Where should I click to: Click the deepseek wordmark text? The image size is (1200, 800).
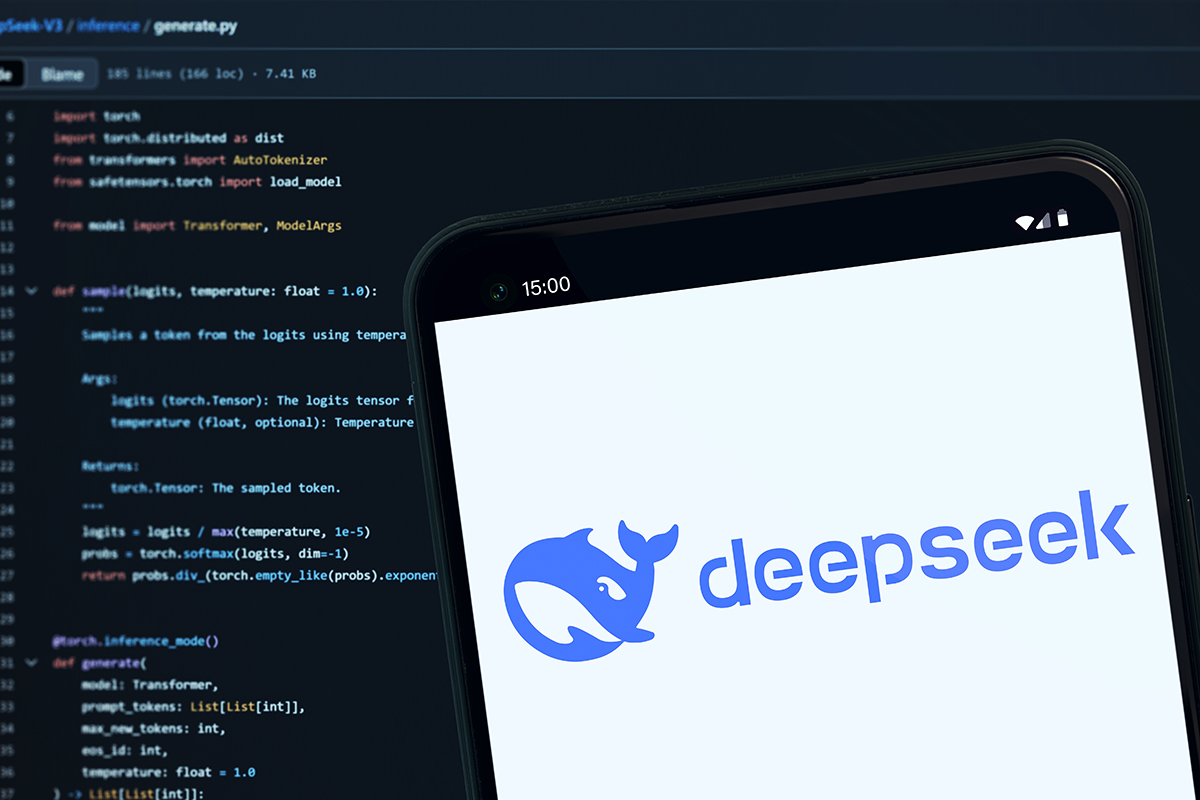915,553
